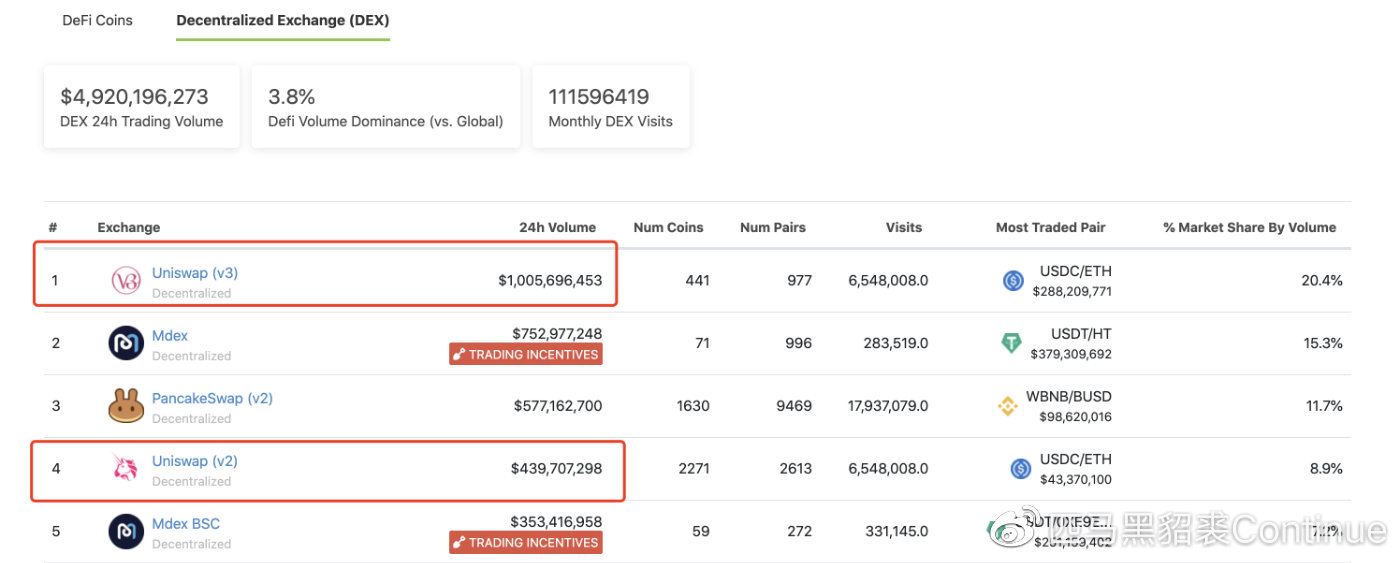Viewport: 1400px width, 563px height.
Task: Click the Uniswap (v3) logo icon
Action: [x=126, y=281]
